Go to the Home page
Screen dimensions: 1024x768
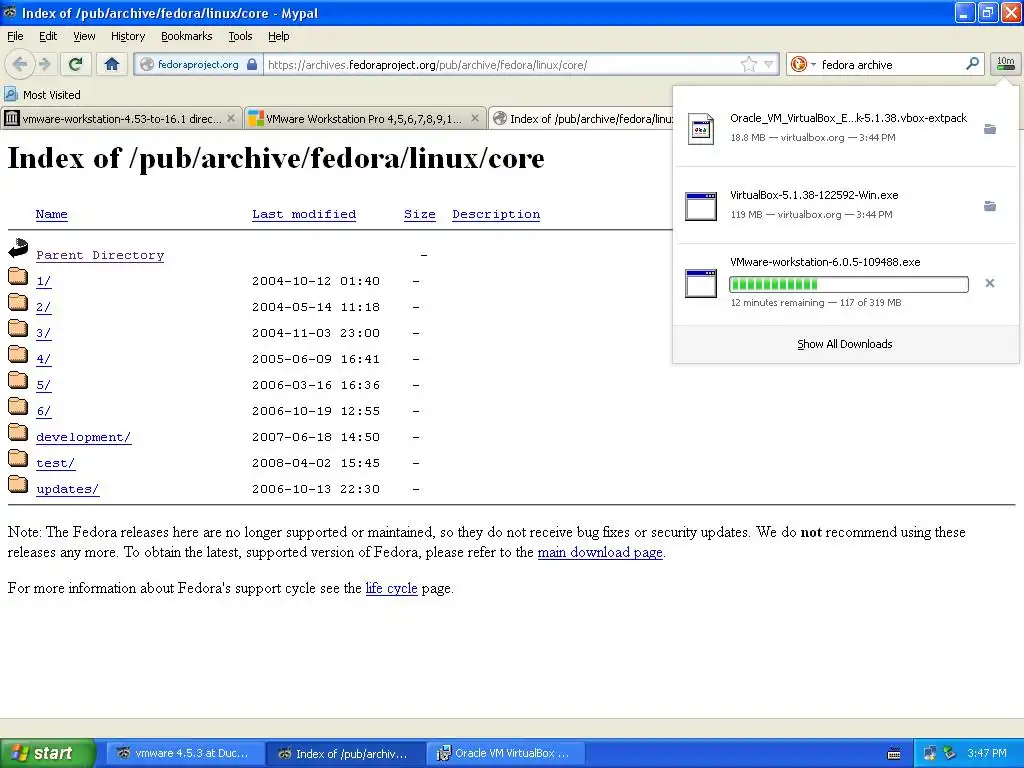tap(112, 64)
